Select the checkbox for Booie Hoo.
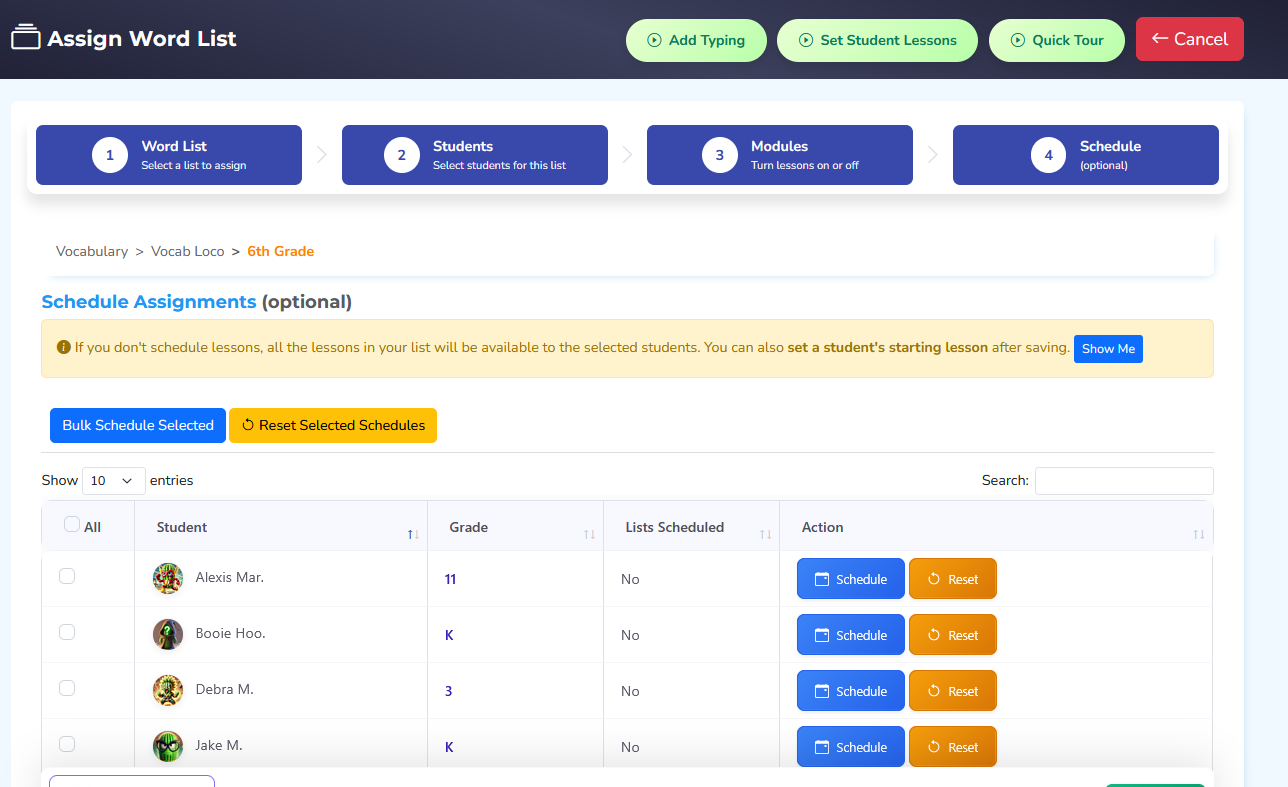The width and height of the screenshot is (1288, 787). pyautogui.click(x=67, y=632)
